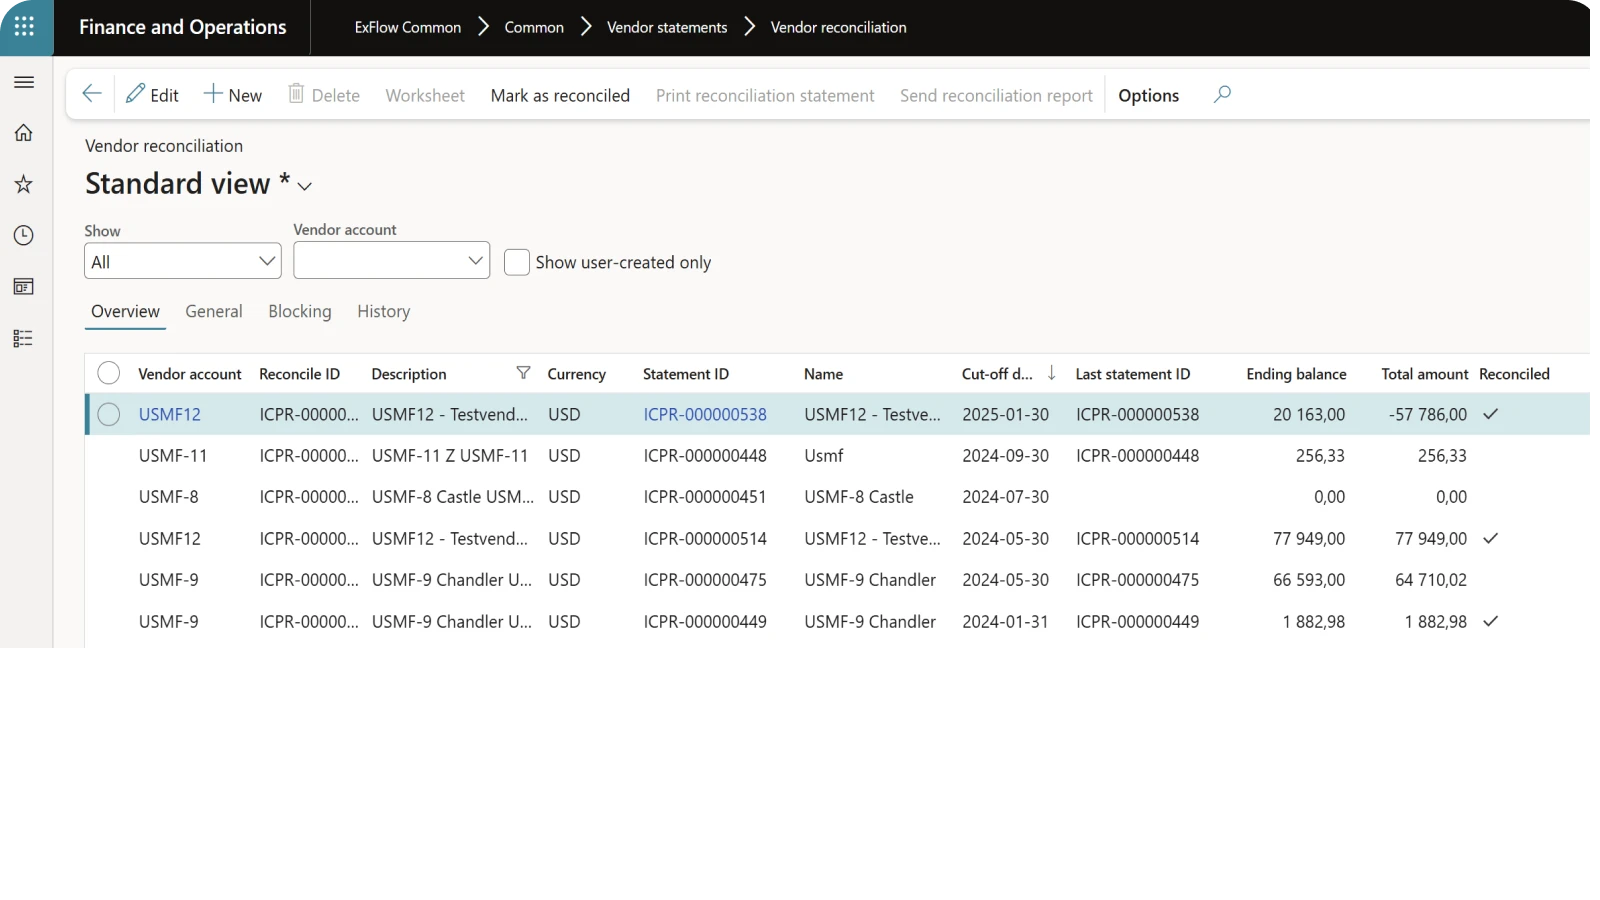
Task: Click Edit in the action bar
Action: (152, 95)
